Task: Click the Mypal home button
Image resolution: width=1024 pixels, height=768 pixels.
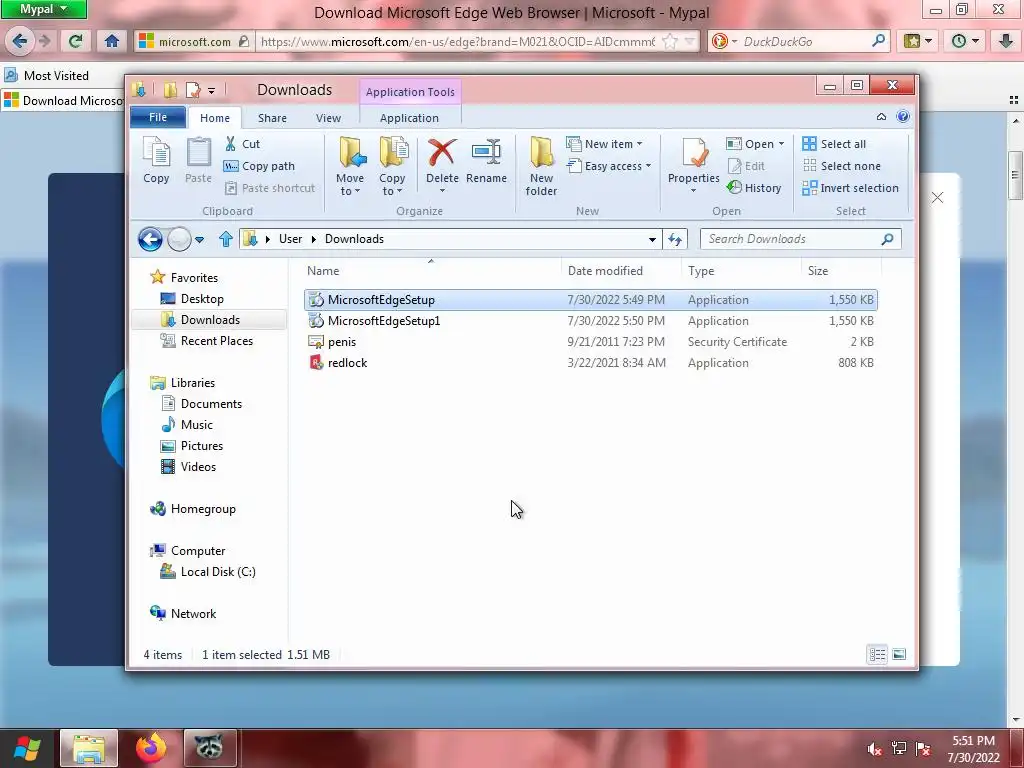Action: 112,41
